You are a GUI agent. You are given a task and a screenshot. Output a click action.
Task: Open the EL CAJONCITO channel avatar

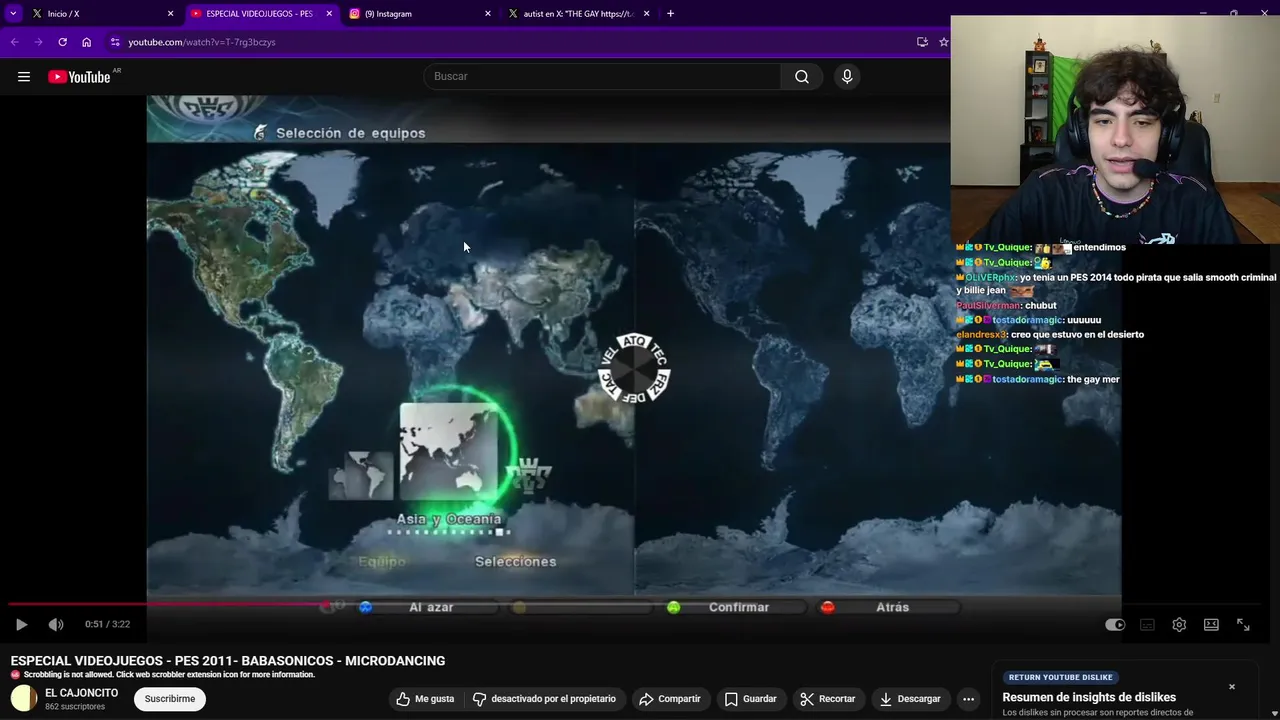[24, 699]
